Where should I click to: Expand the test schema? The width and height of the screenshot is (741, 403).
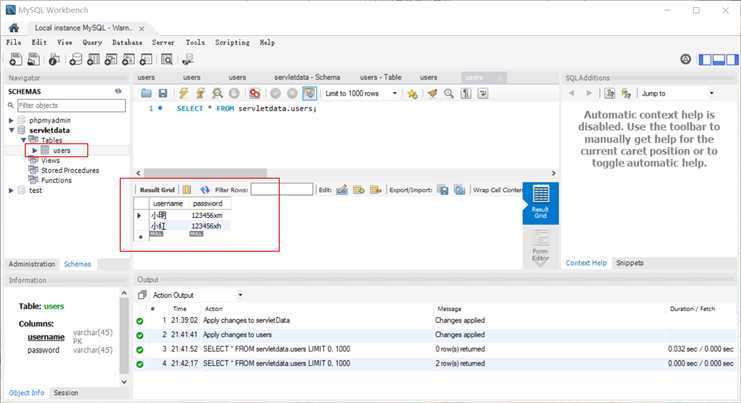point(11,190)
